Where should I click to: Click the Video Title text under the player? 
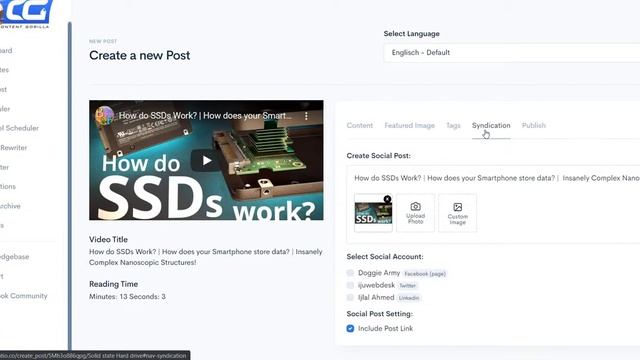tap(205, 257)
